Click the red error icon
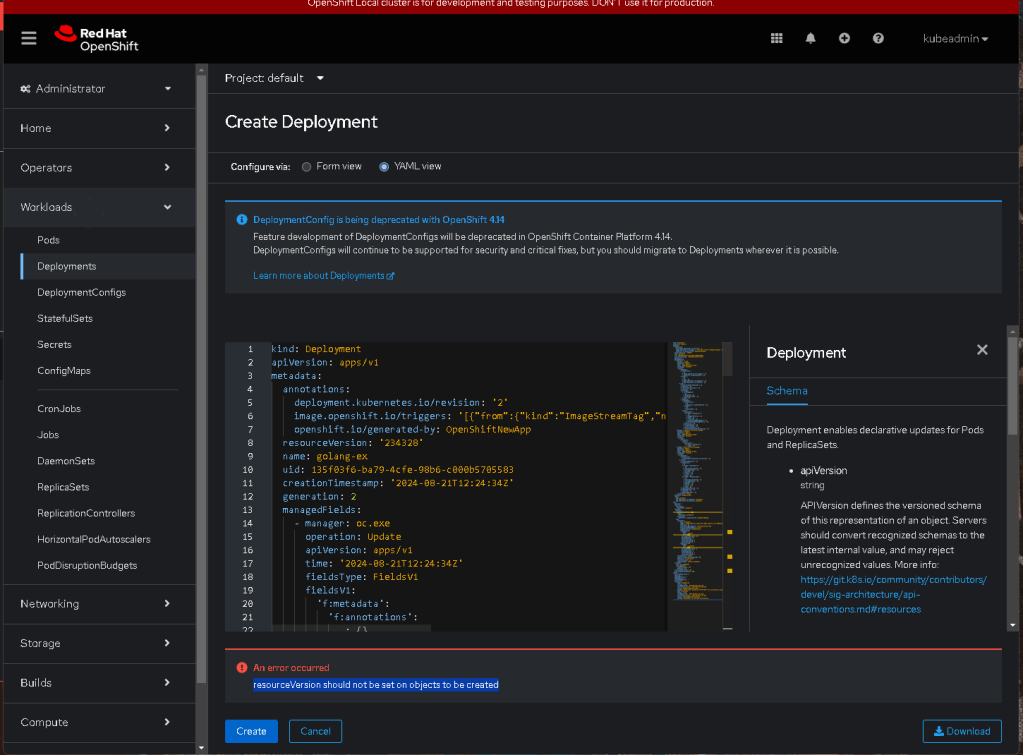 click(x=241, y=668)
